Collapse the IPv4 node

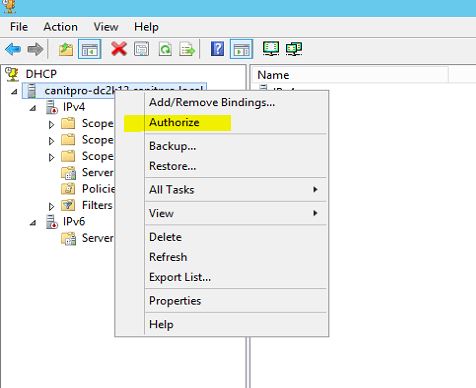click(x=33, y=108)
